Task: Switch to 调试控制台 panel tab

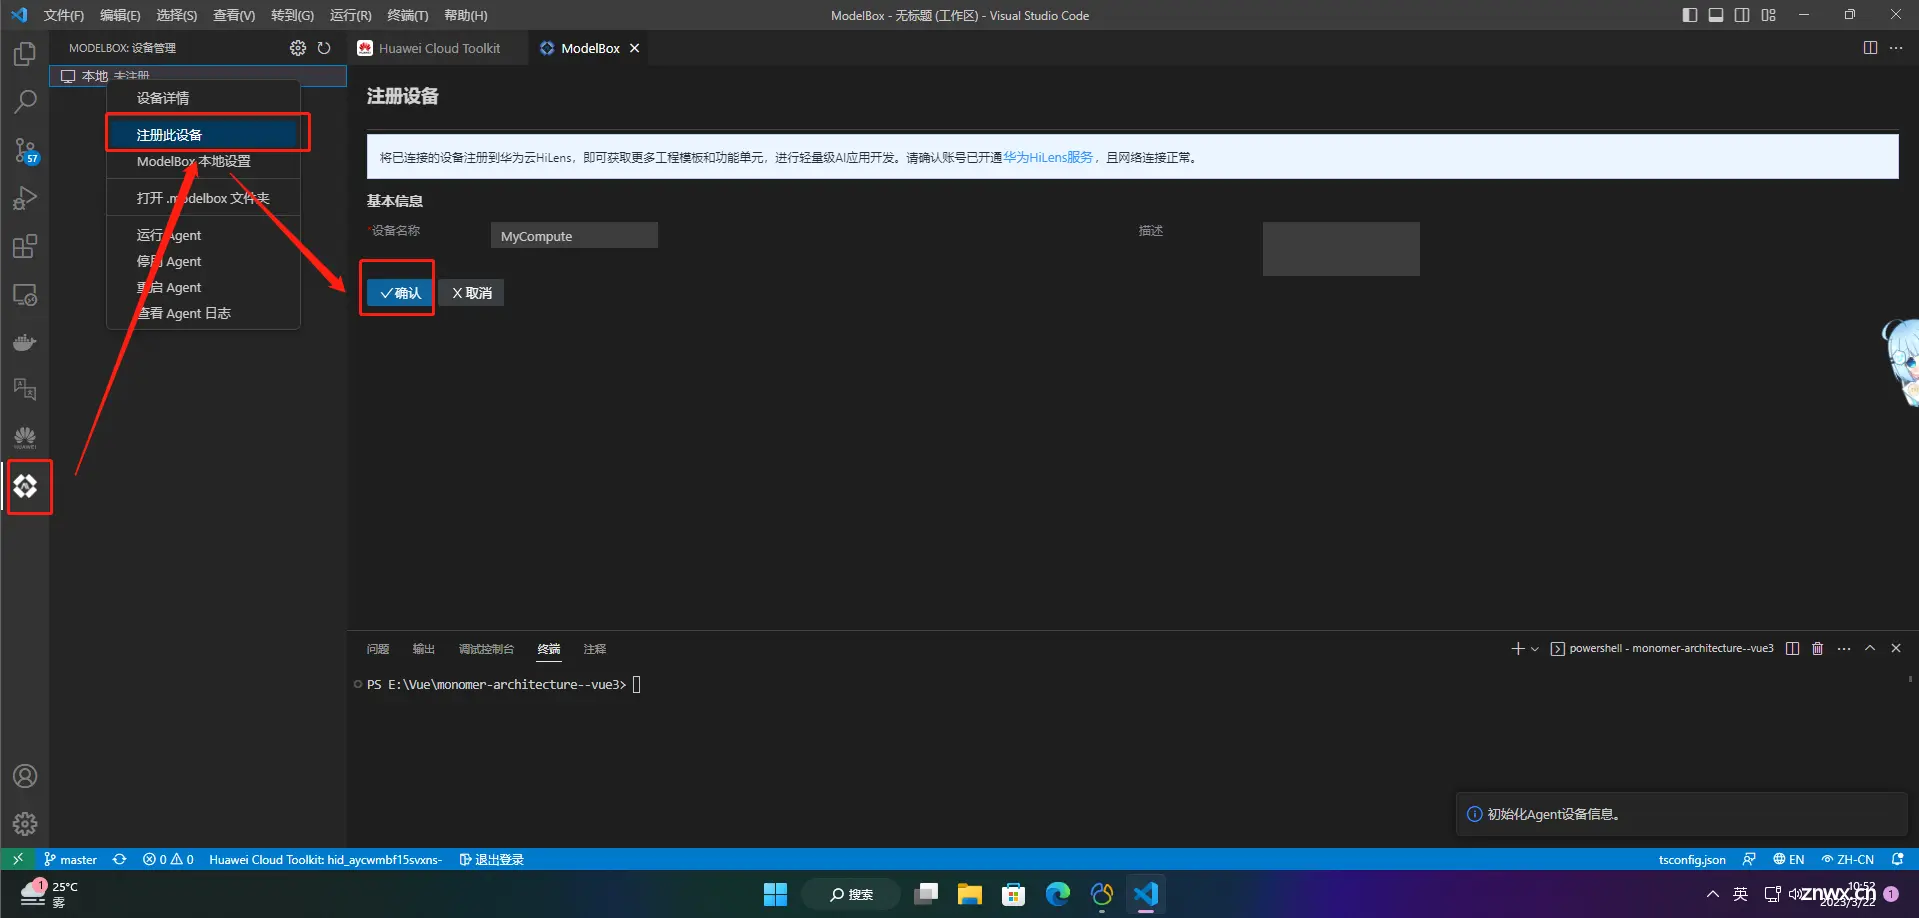Action: tap(486, 649)
